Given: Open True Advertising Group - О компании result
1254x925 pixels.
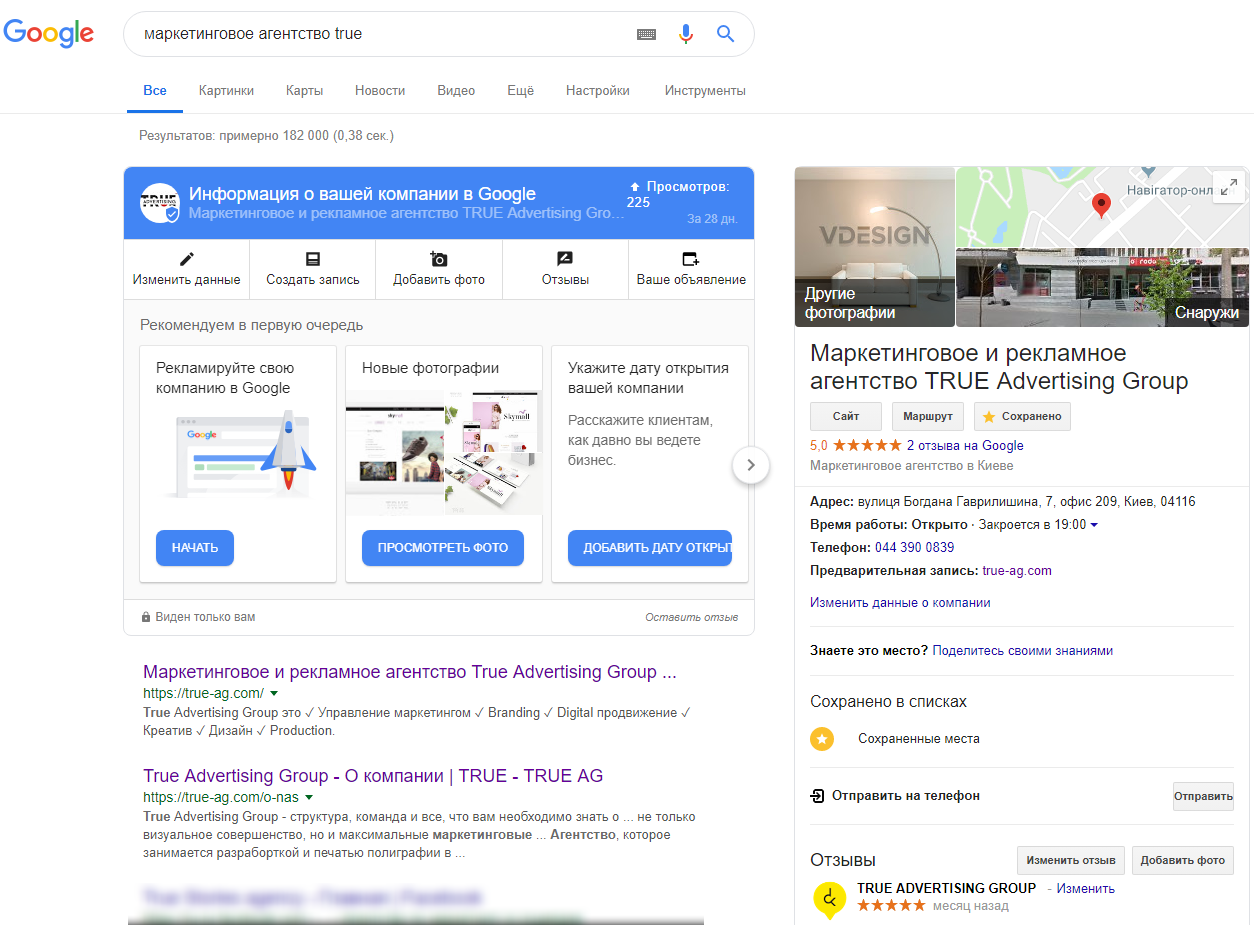Looking at the screenshot, I should point(373,776).
